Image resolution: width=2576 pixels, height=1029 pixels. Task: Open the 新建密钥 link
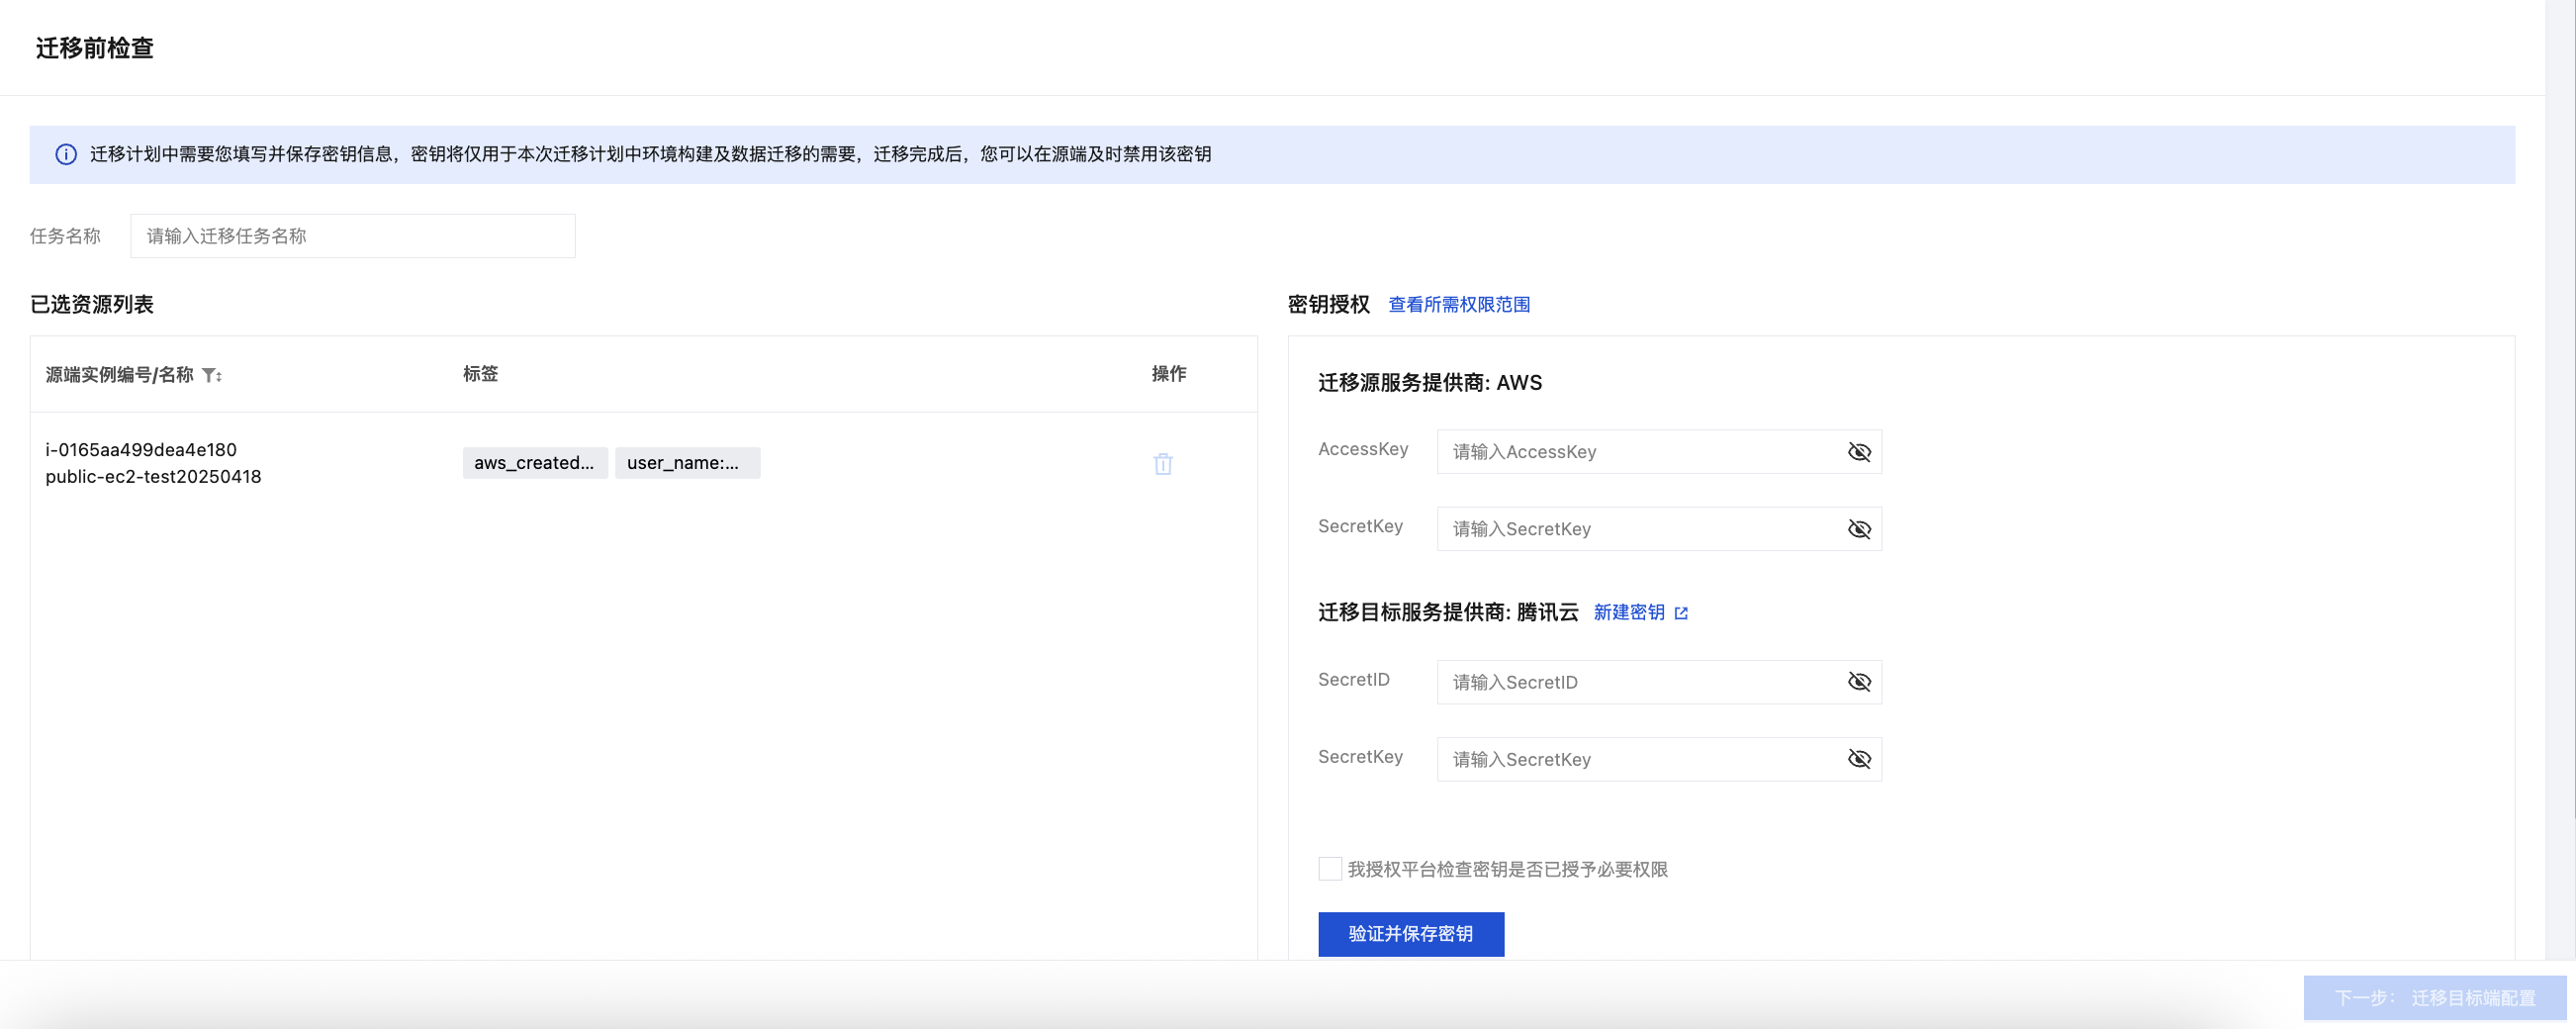pyautogui.click(x=1628, y=613)
